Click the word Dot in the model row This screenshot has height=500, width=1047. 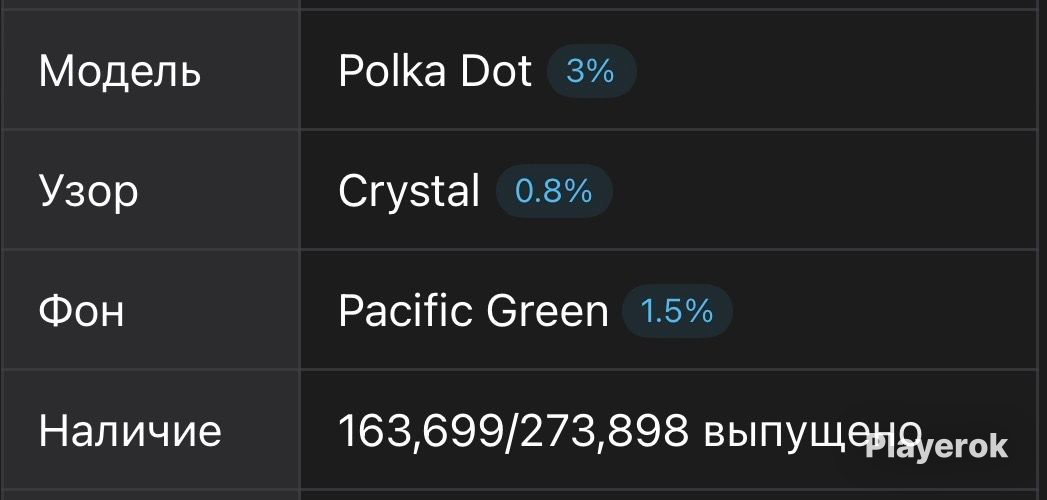coord(496,71)
